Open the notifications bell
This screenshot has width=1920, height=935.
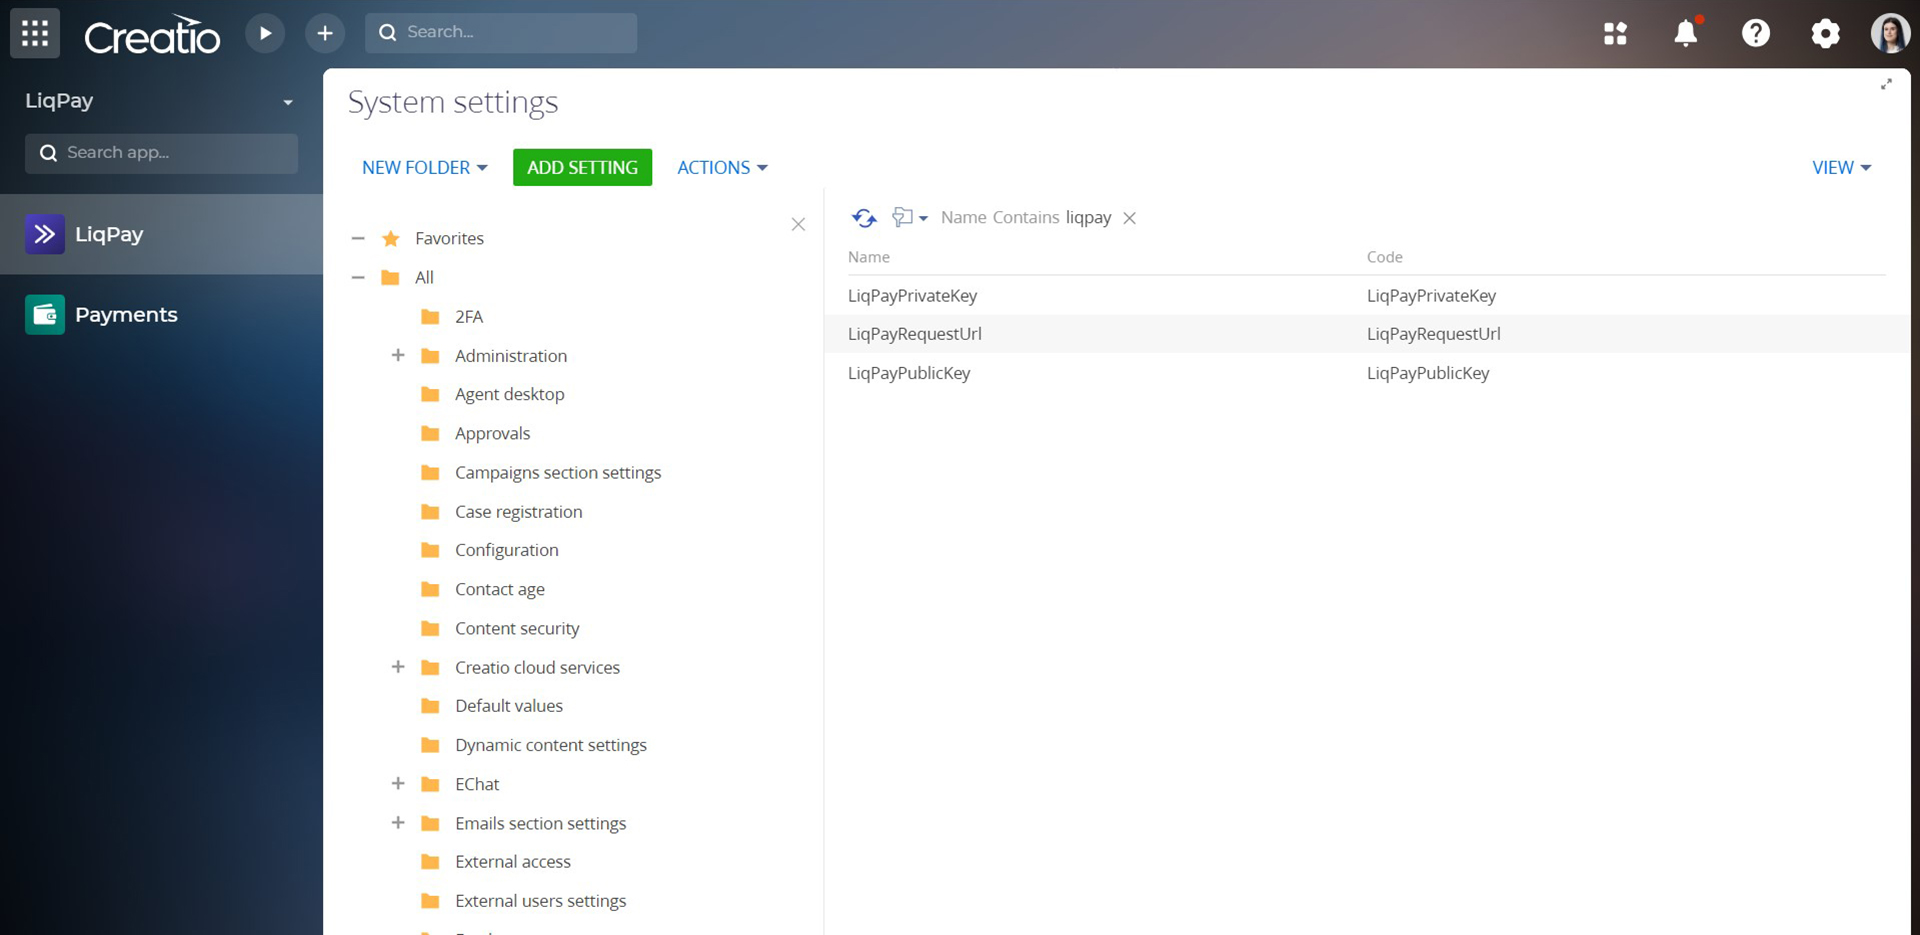[1686, 33]
